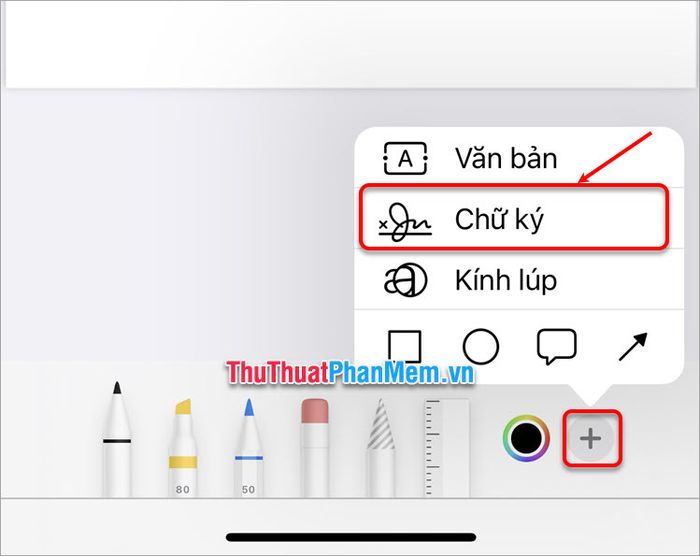The width and height of the screenshot is (700, 556).
Task: Select the blue pencil tool
Action: click(249, 447)
